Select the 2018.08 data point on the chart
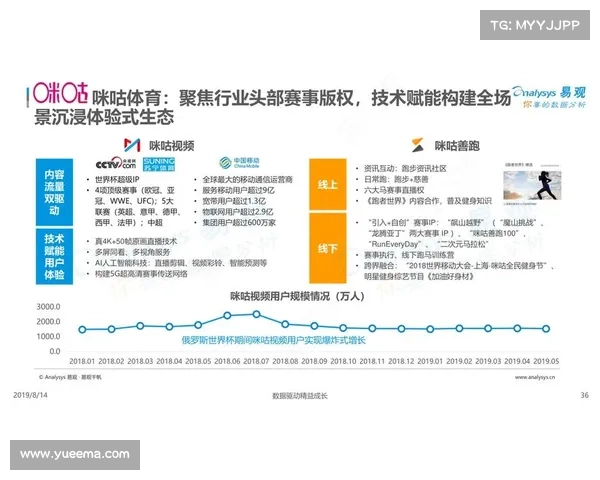 pyautogui.click(x=285, y=324)
